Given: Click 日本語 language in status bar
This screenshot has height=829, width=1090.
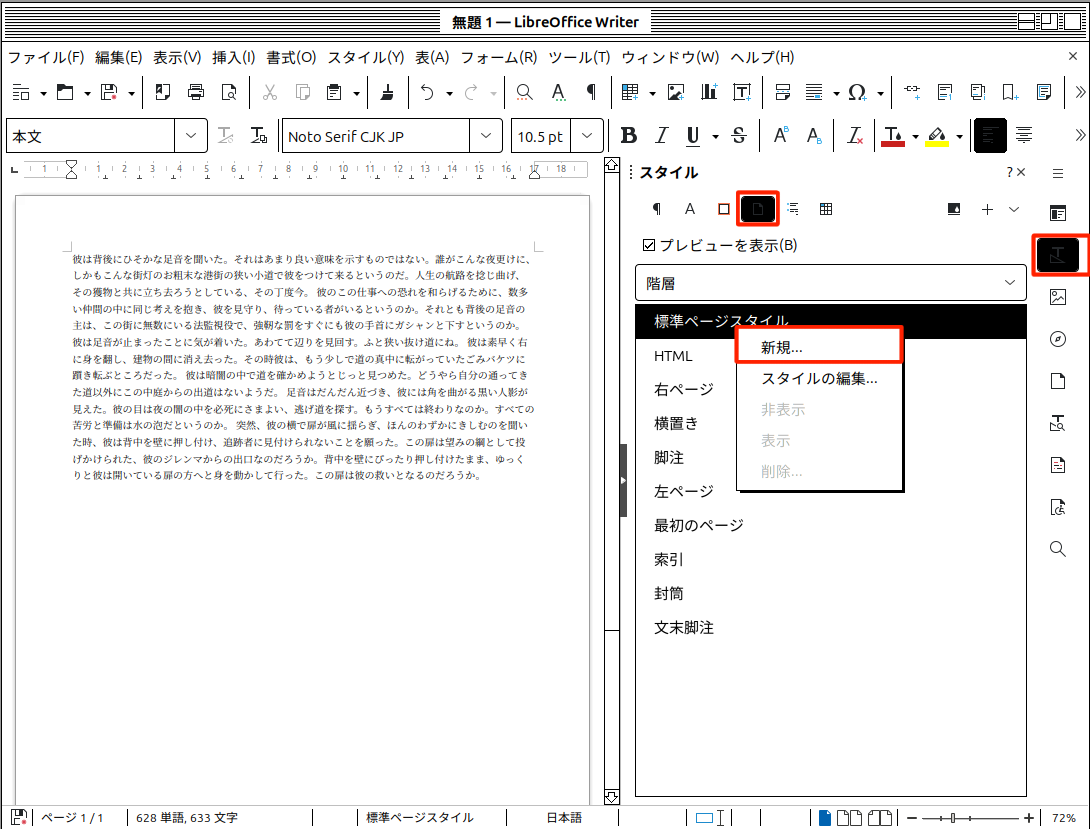Looking at the screenshot, I should coord(564,818).
